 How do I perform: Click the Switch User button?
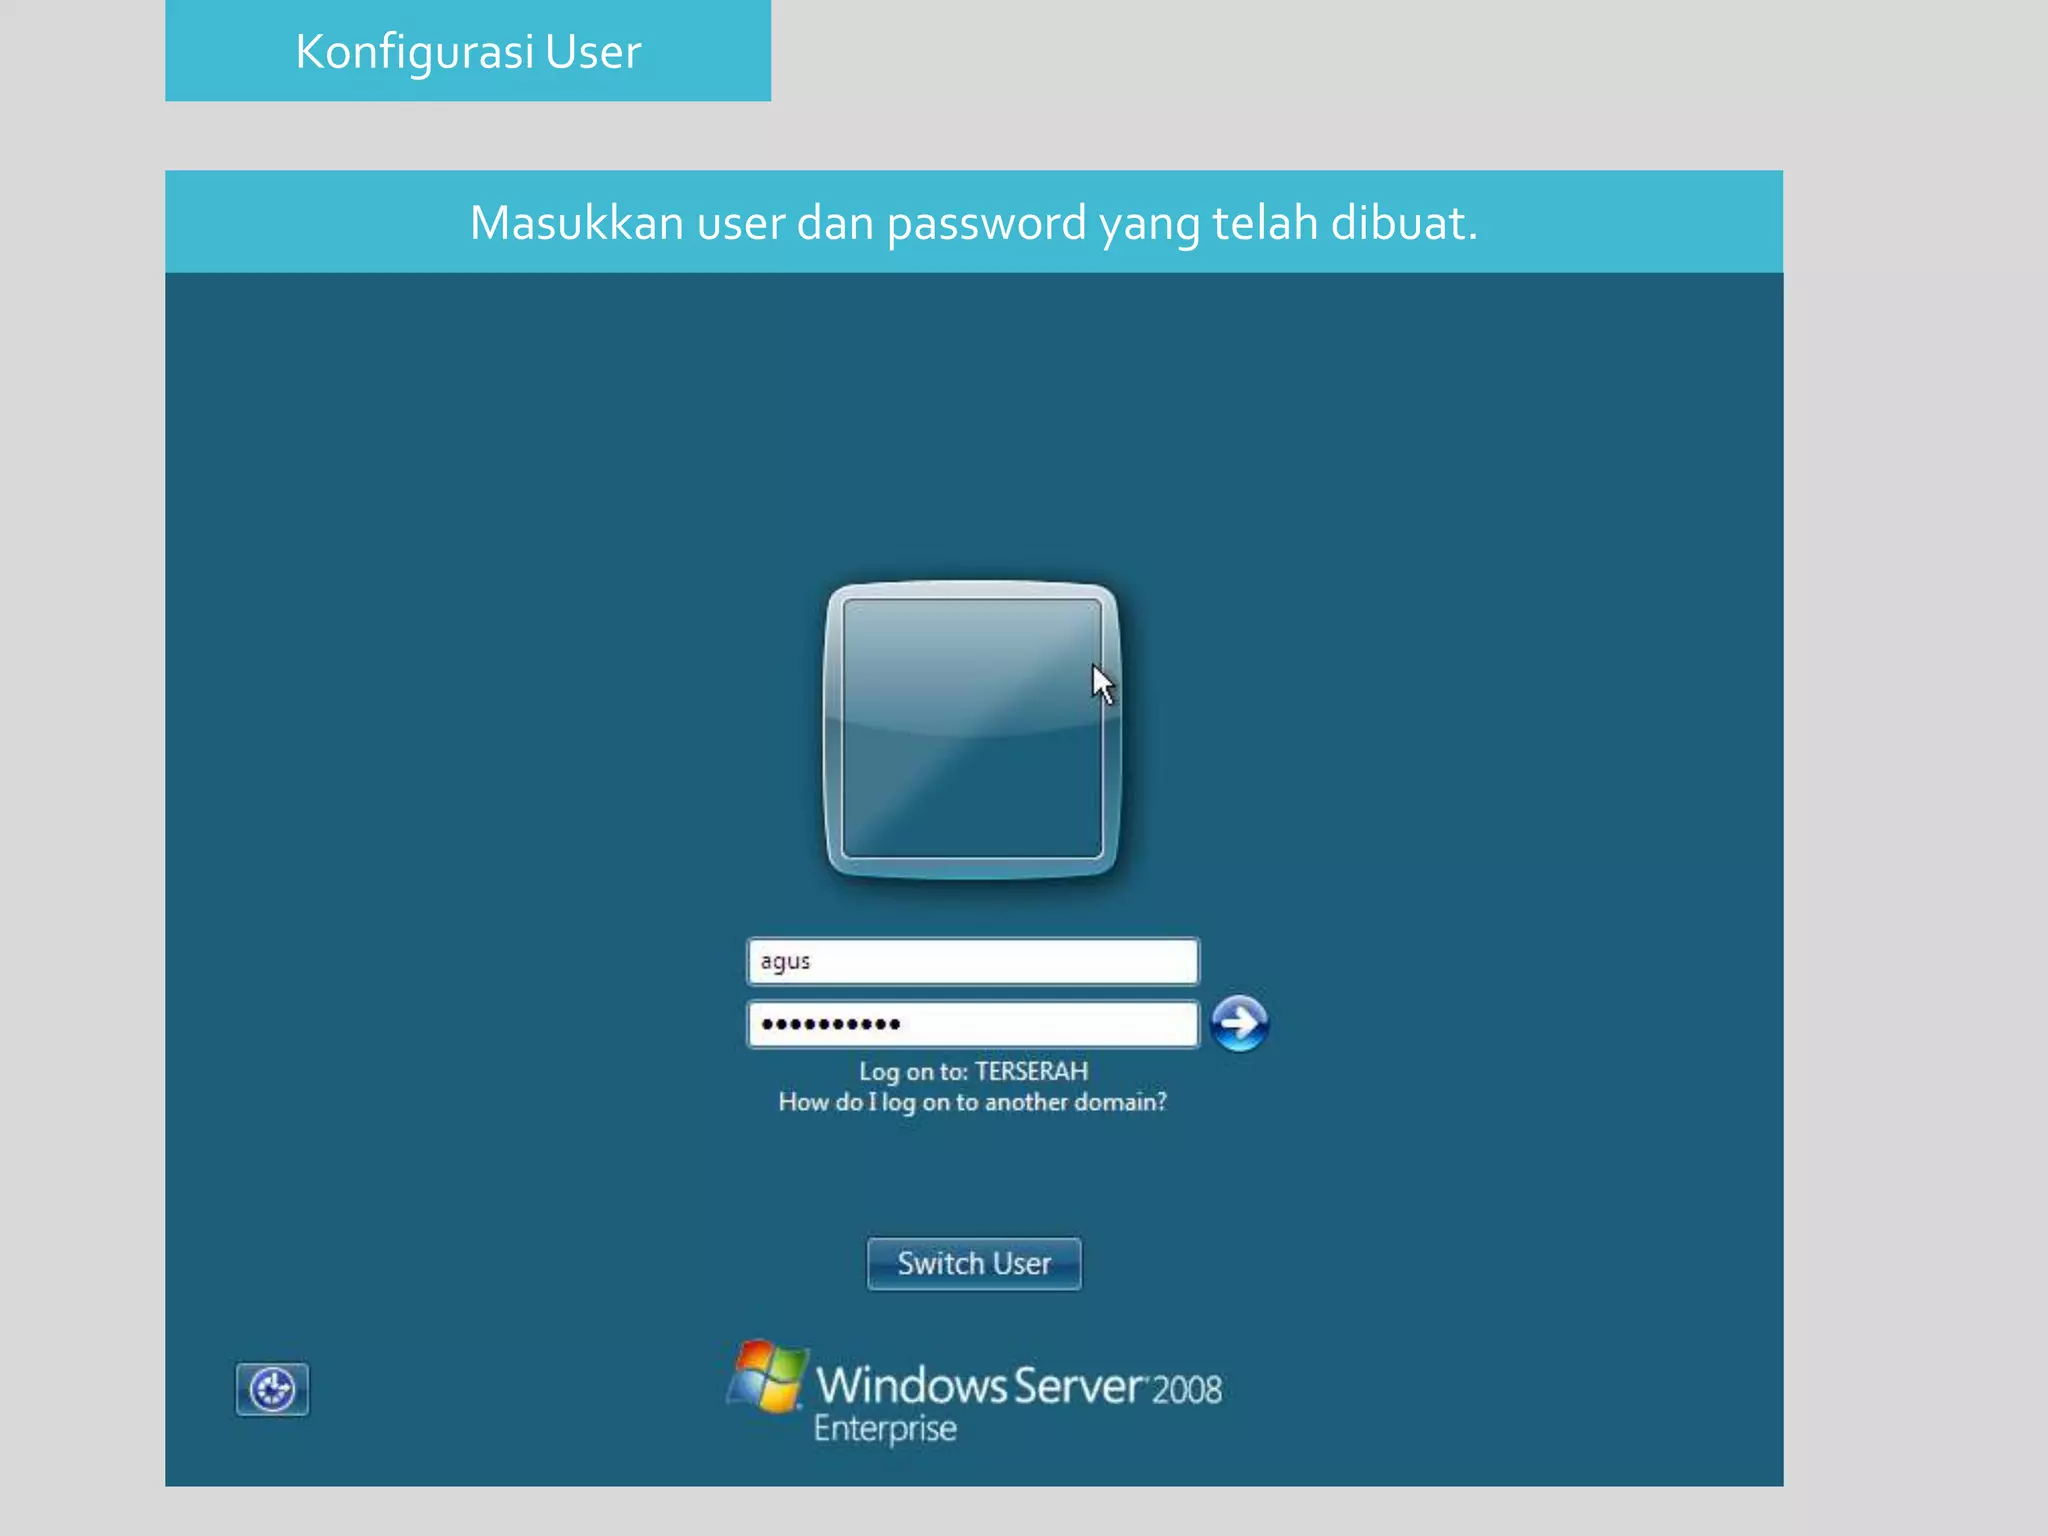click(x=974, y=1263)
